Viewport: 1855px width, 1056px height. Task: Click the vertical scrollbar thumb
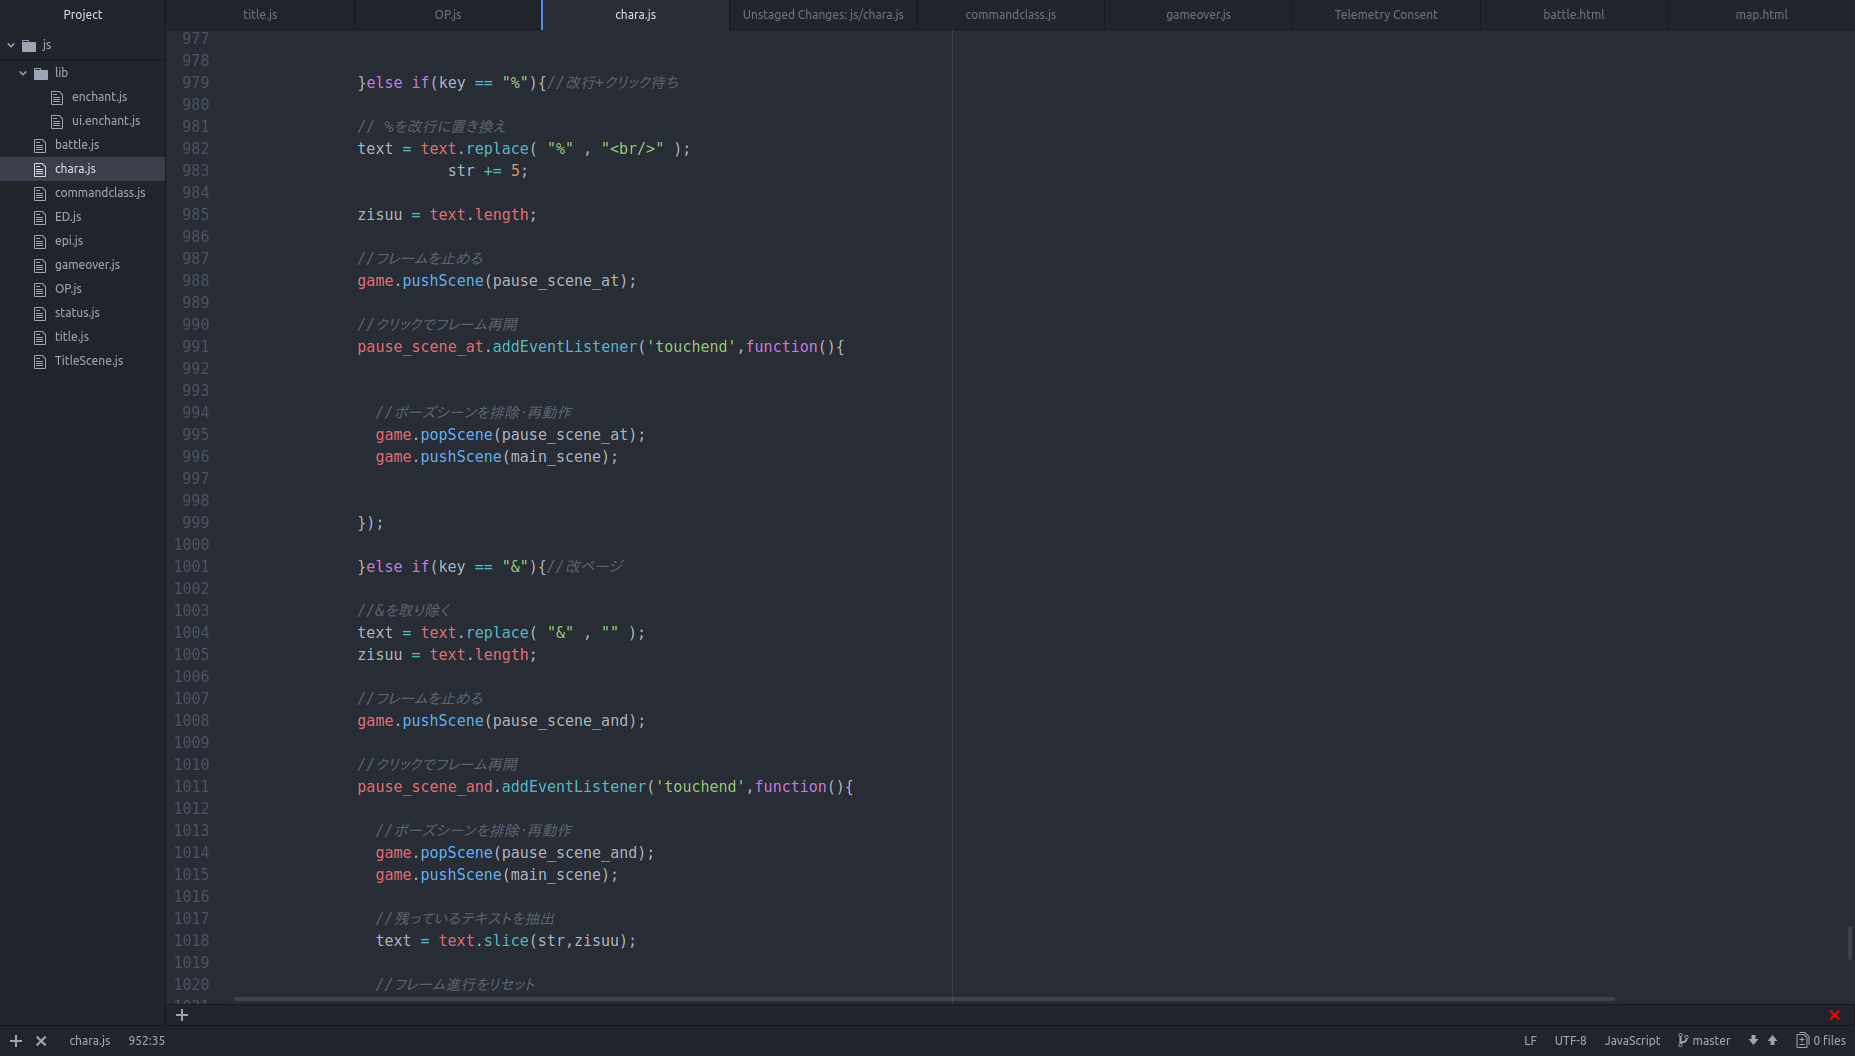1851,943
